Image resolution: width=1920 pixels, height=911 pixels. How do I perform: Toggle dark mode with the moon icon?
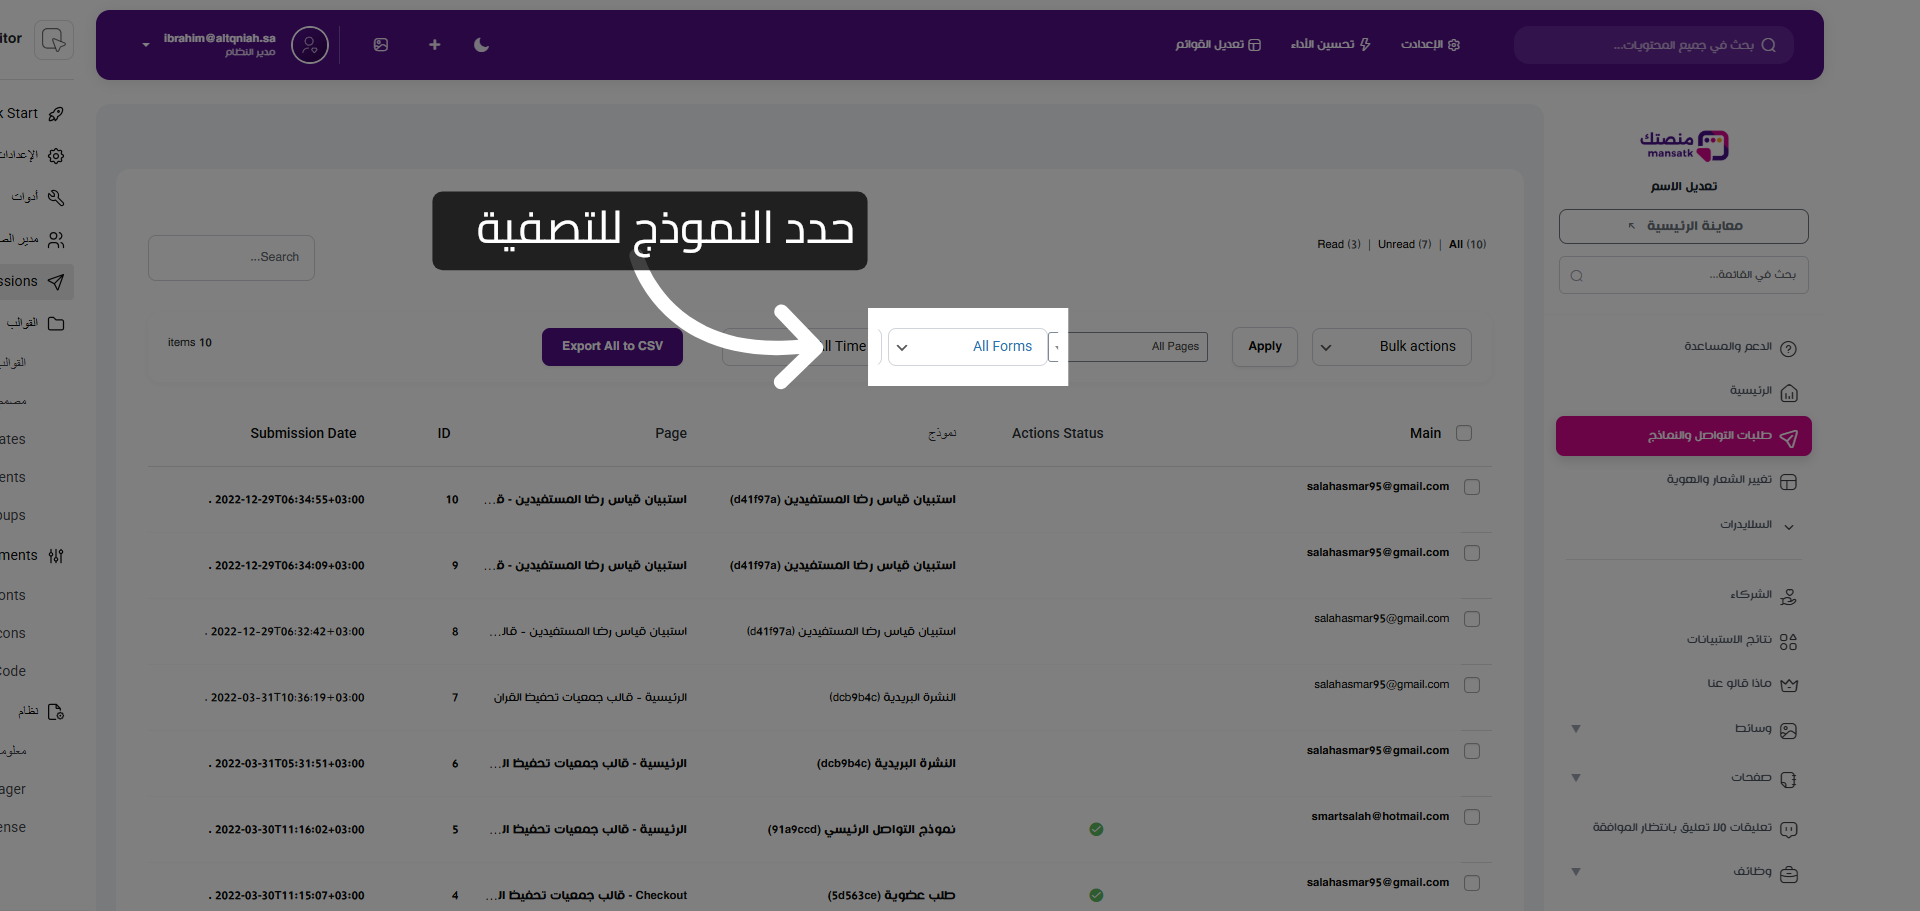click(481, 44)
